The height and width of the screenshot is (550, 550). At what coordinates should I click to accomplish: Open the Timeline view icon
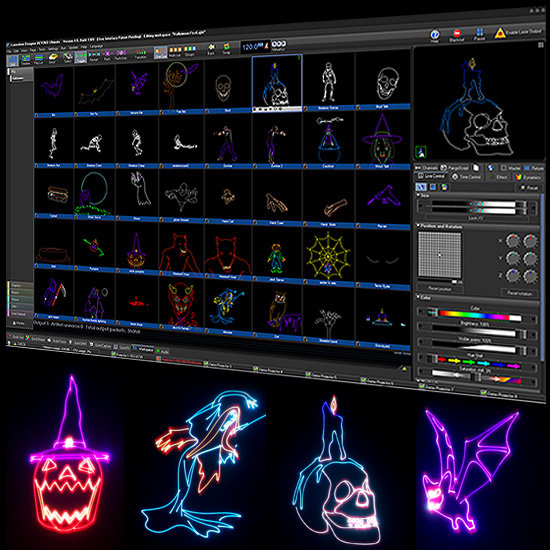click(x=26, y=60)
